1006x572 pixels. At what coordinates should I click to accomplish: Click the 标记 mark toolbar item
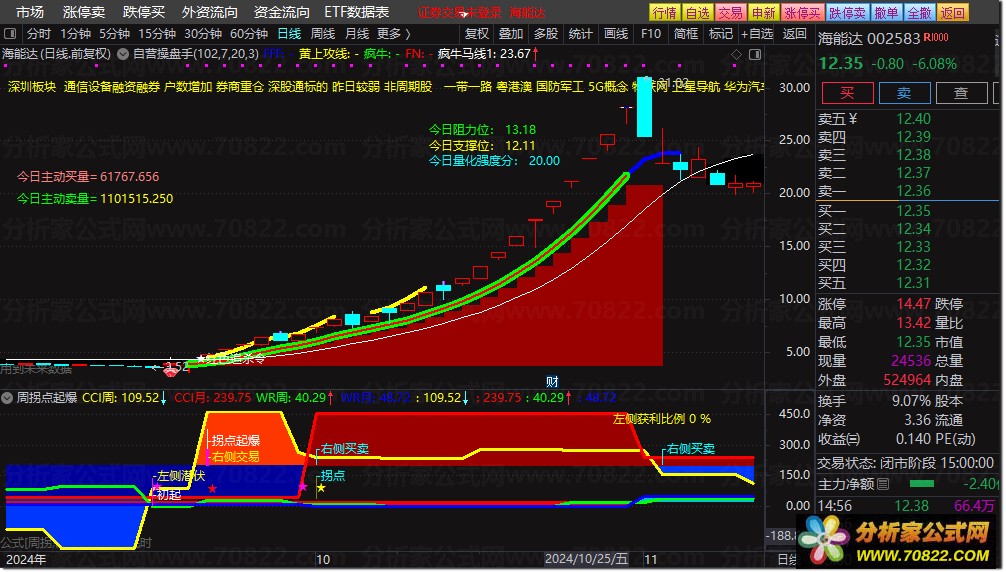coord(720,33)
